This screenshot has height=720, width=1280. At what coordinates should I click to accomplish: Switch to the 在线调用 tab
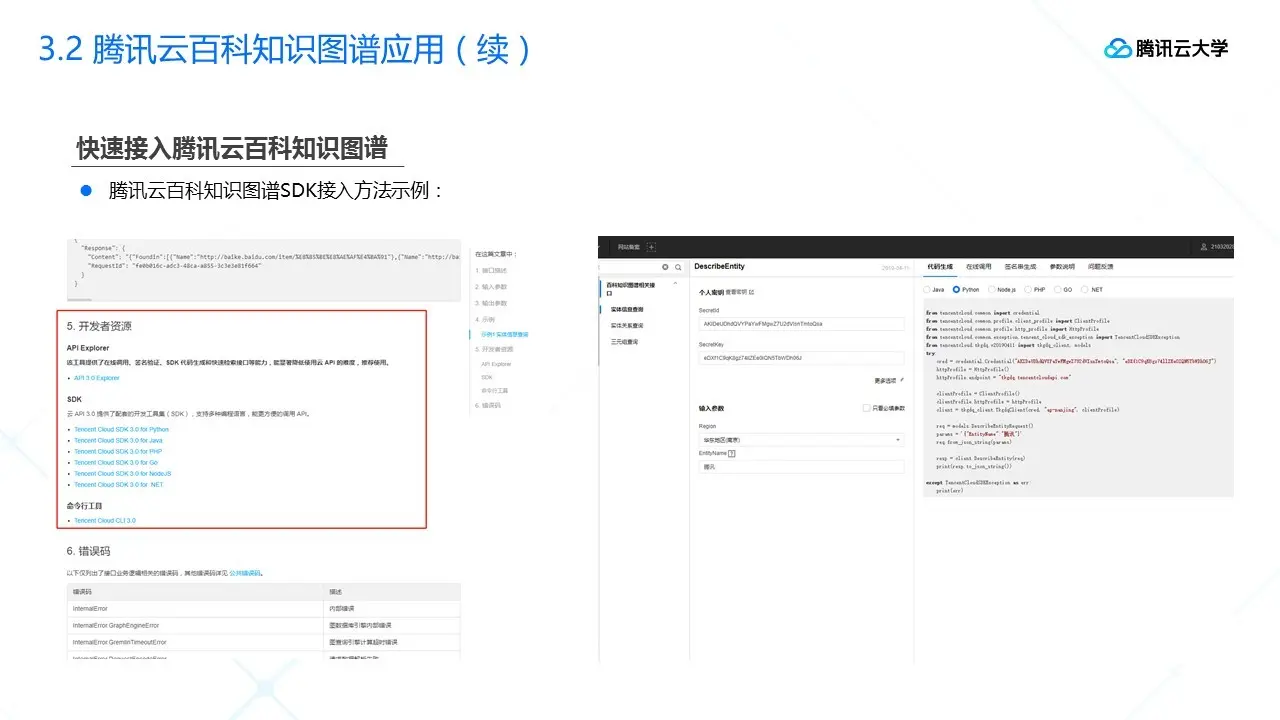pos(978,267)
